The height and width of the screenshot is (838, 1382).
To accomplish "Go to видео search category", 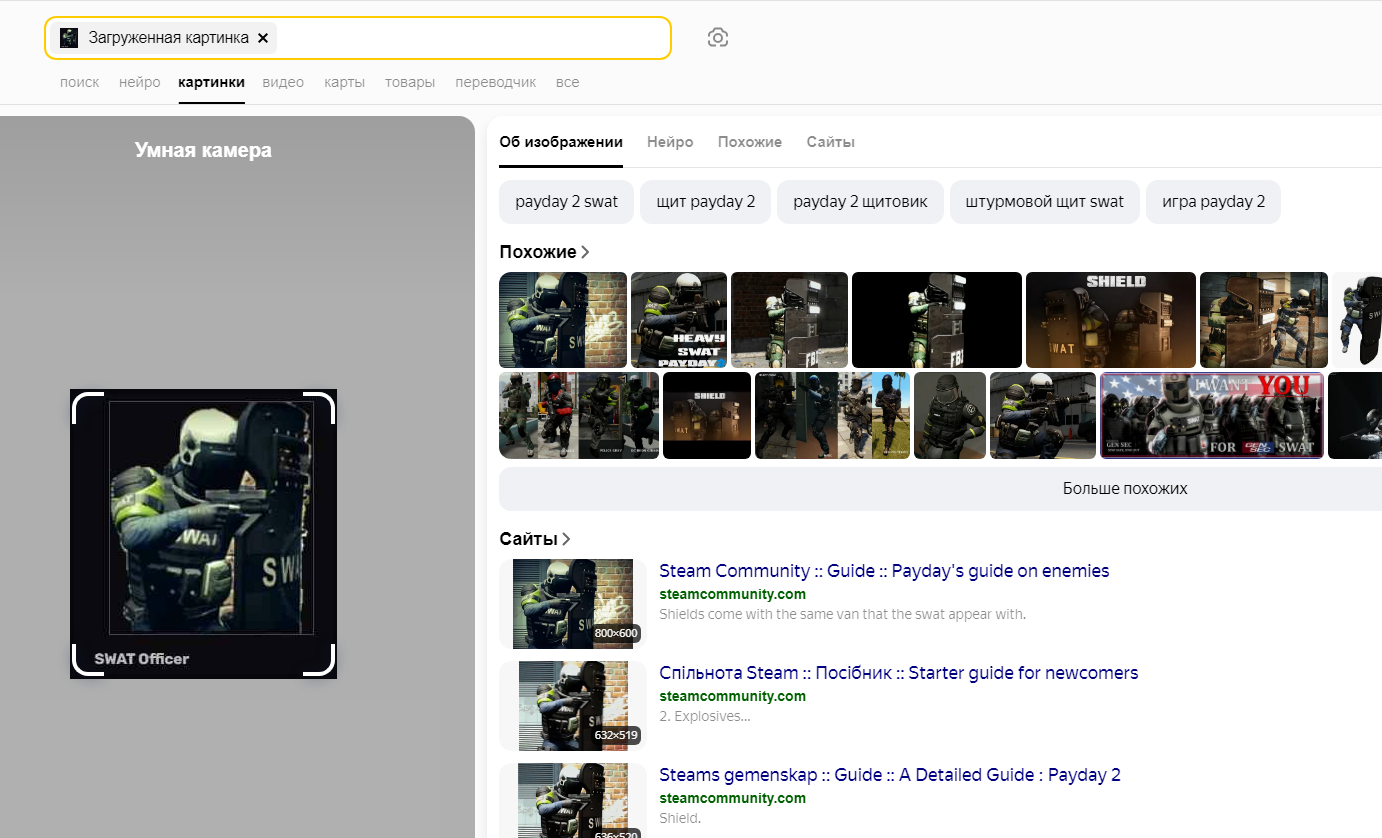I will point(283,82).
